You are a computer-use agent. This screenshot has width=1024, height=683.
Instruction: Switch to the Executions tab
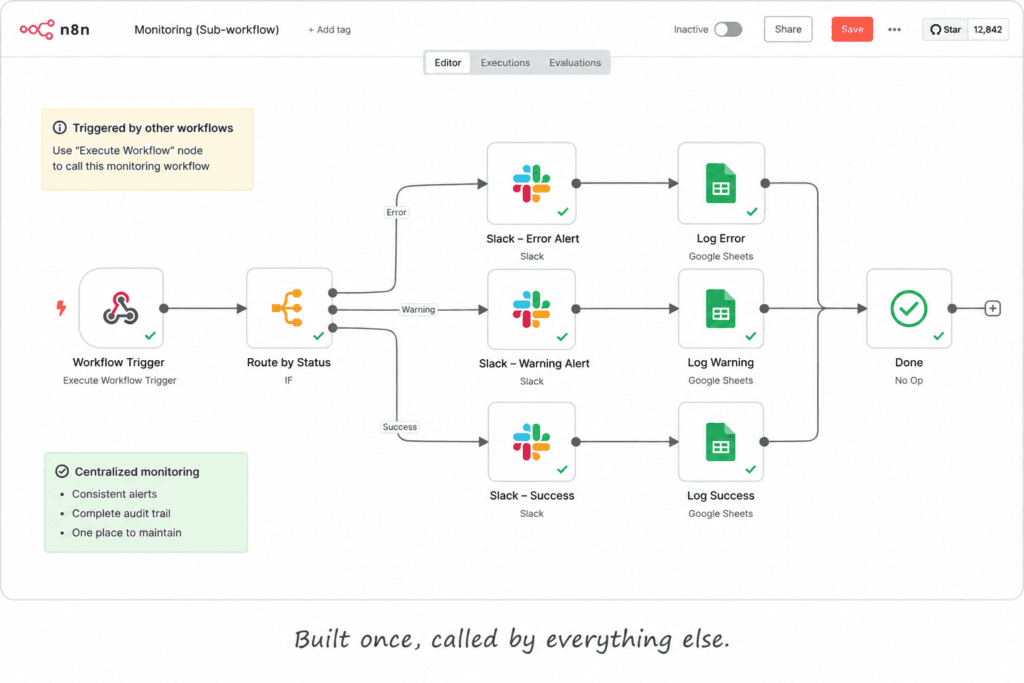[505, 63]
